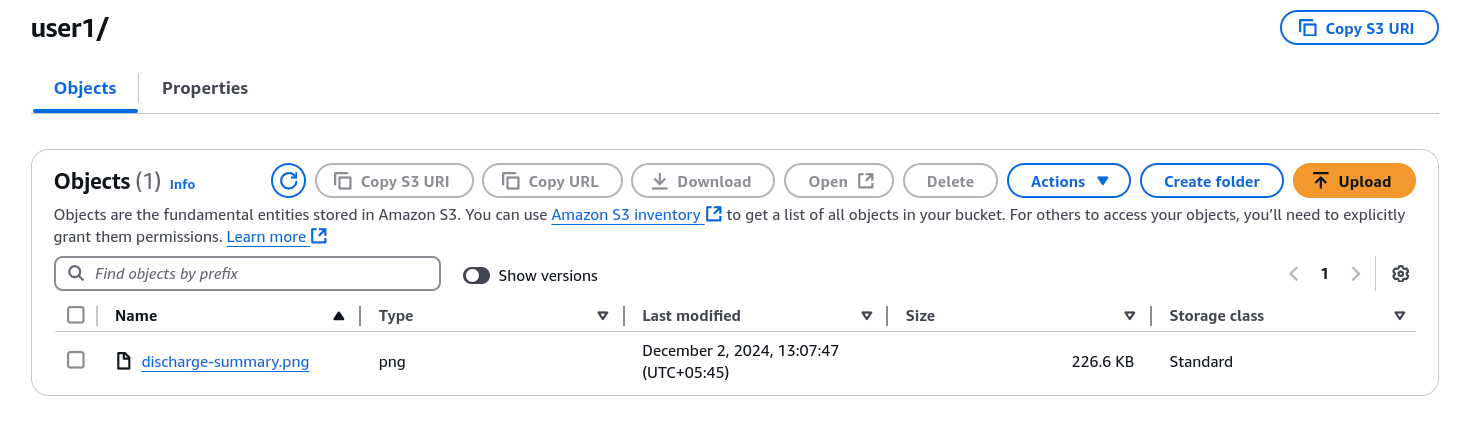Go to next page arrow
This screenshot has height=429, width=1482.
pyautogui.click(x=1356, y=274)
